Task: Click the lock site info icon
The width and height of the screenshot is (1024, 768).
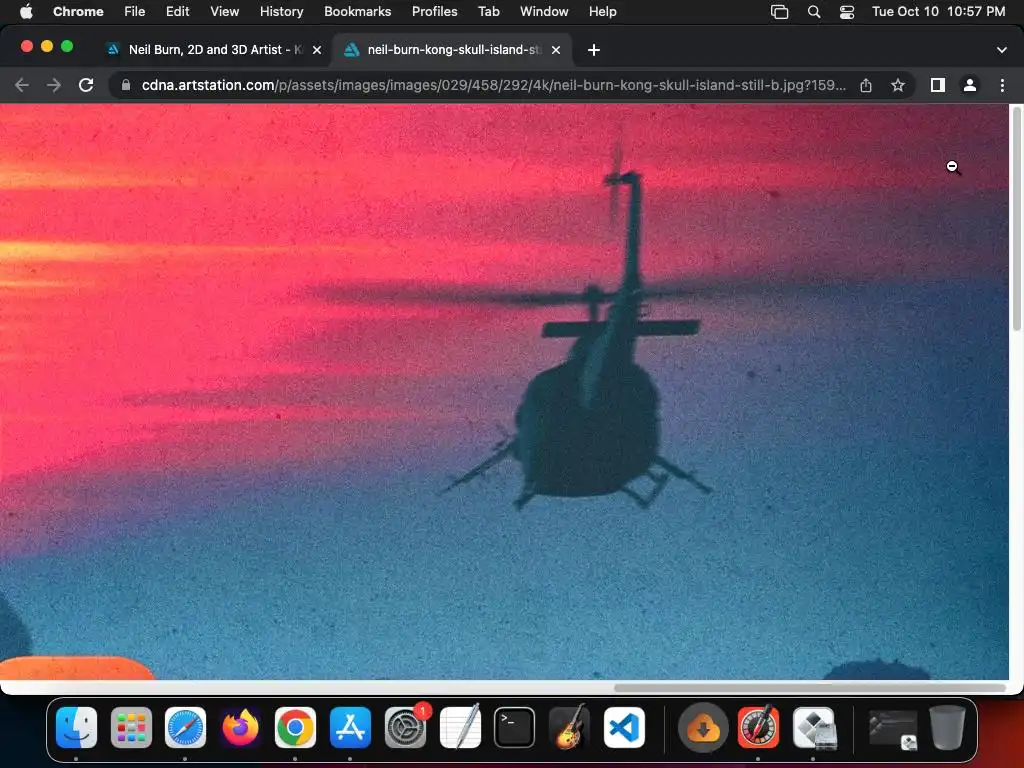Action: [126, 85]
